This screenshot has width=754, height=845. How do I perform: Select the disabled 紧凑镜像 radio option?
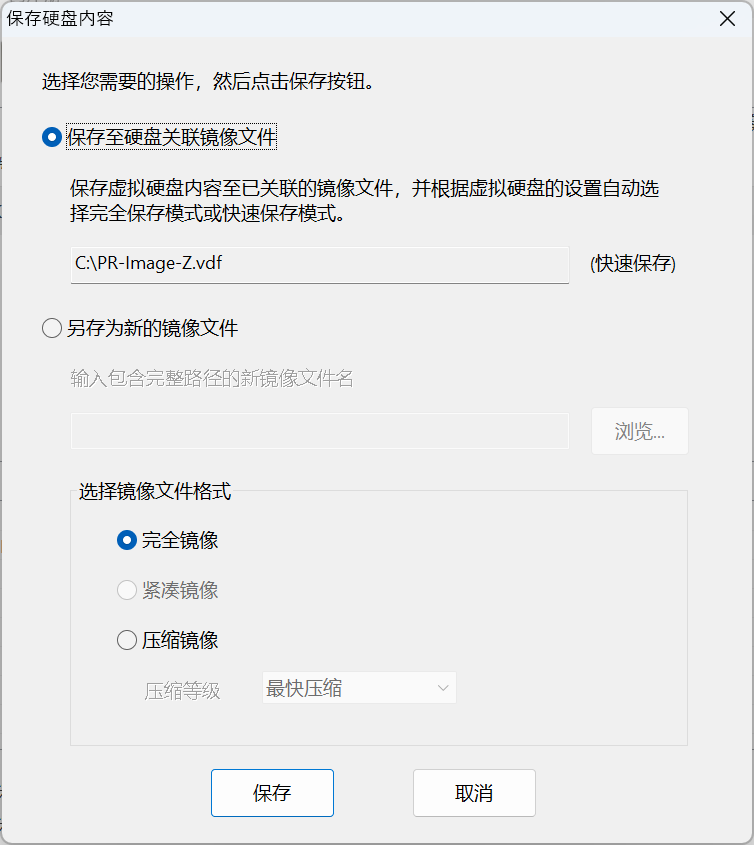point(127,590)
